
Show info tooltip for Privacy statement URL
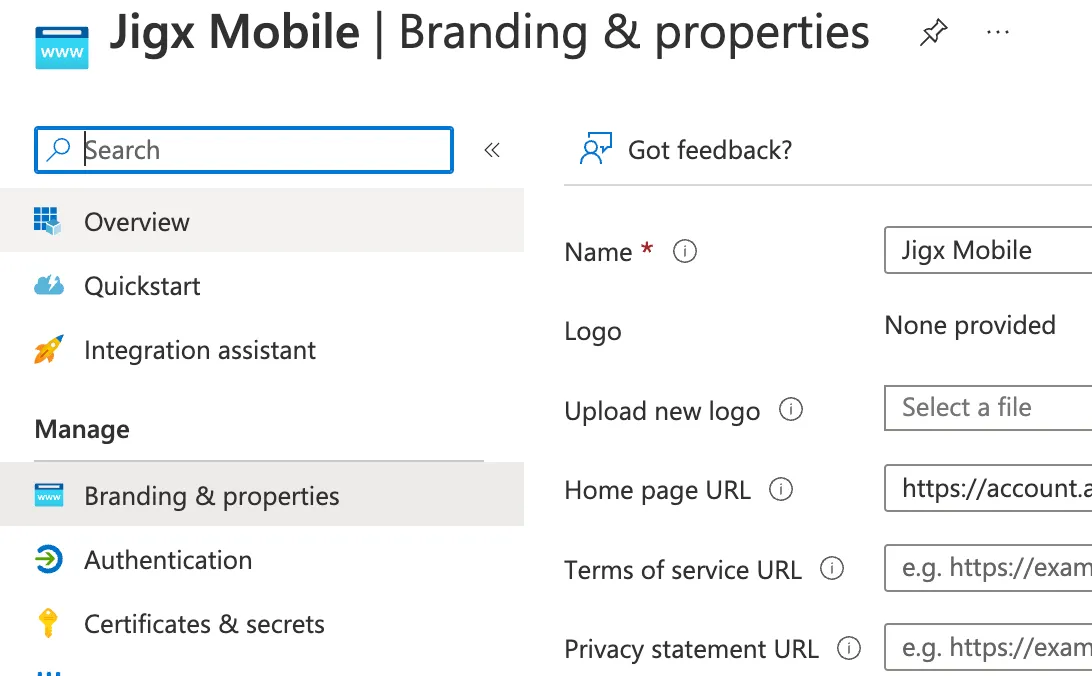pos(848,648)
